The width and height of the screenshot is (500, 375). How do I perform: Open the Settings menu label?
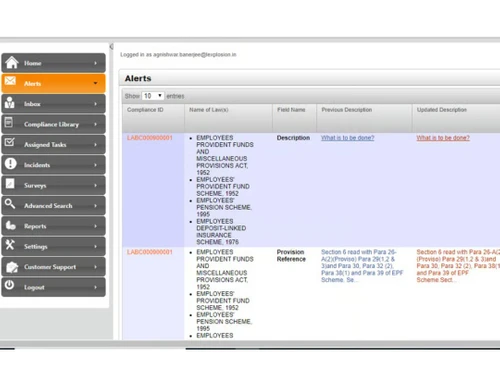pos(36,247)
